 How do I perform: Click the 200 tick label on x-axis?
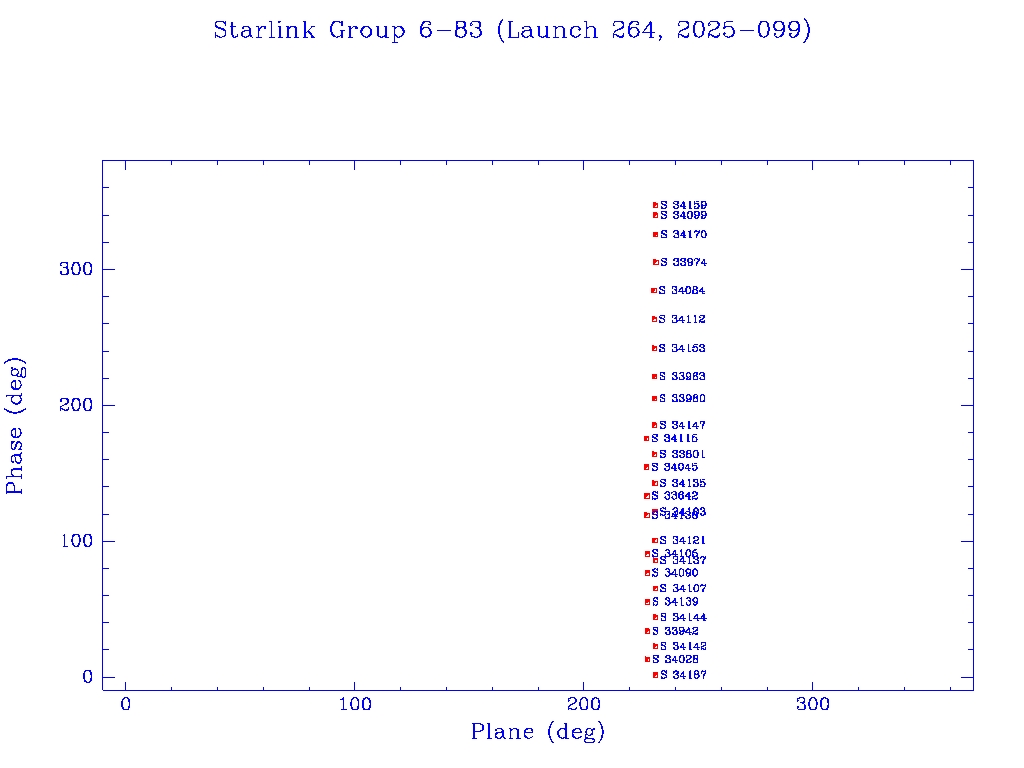[584, 705]
